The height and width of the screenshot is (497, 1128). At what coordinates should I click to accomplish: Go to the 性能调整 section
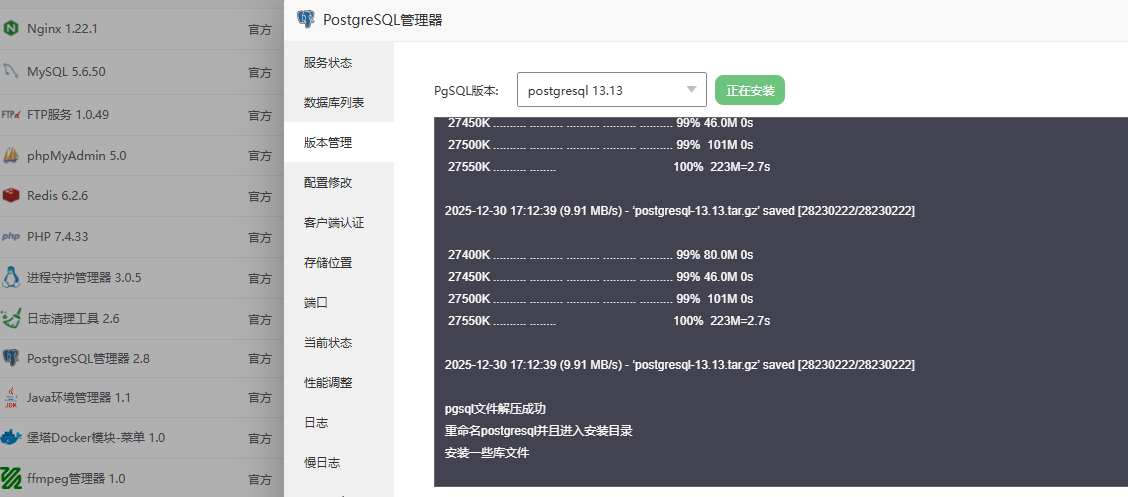tap(328, 383)
